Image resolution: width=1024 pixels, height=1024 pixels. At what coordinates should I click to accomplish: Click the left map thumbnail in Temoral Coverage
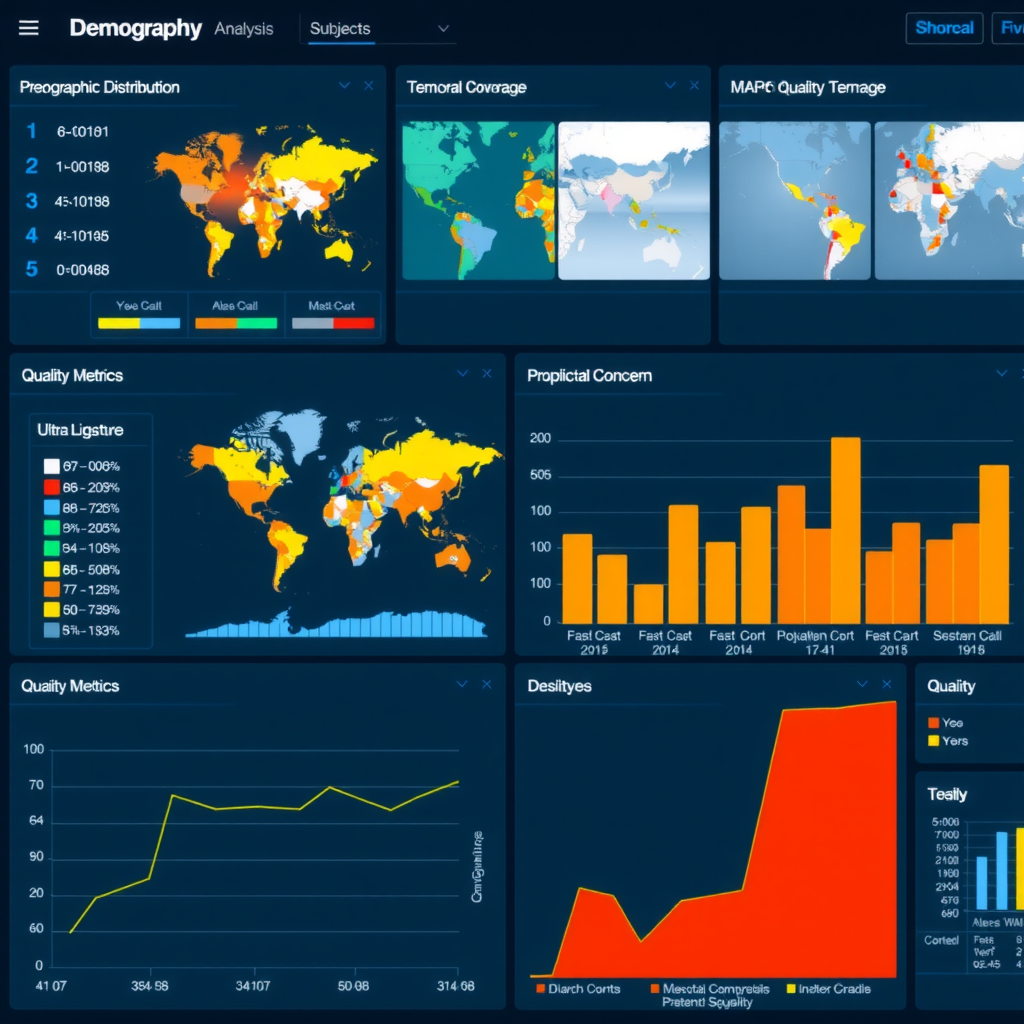pos(478,198)
